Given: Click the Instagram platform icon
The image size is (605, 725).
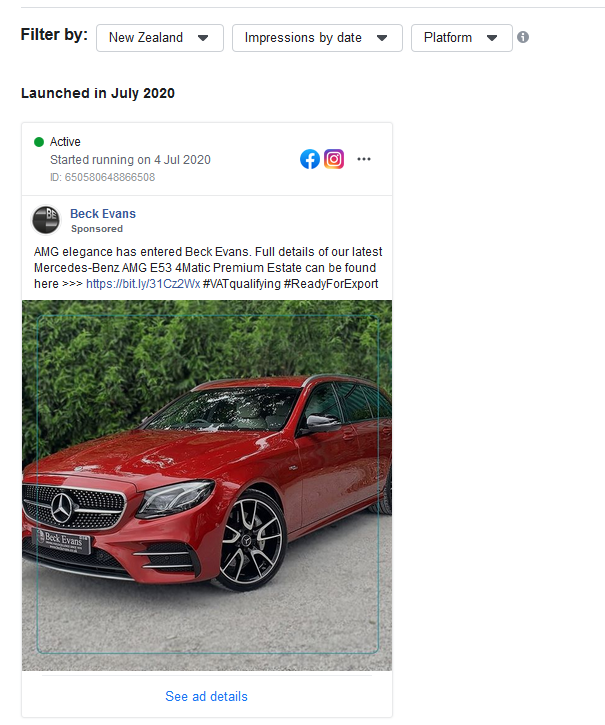Looking at the screenshot, I should [x=334, y=159].
